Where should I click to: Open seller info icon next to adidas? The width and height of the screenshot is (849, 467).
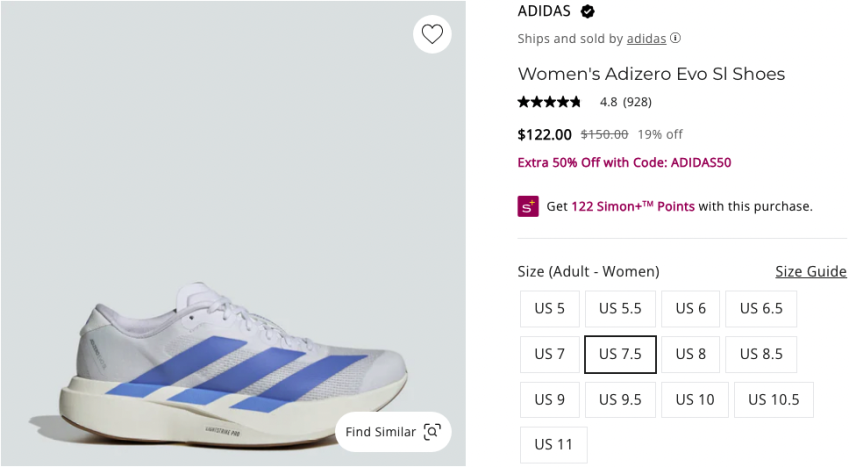pyautogui.click(x=675, y=39)
